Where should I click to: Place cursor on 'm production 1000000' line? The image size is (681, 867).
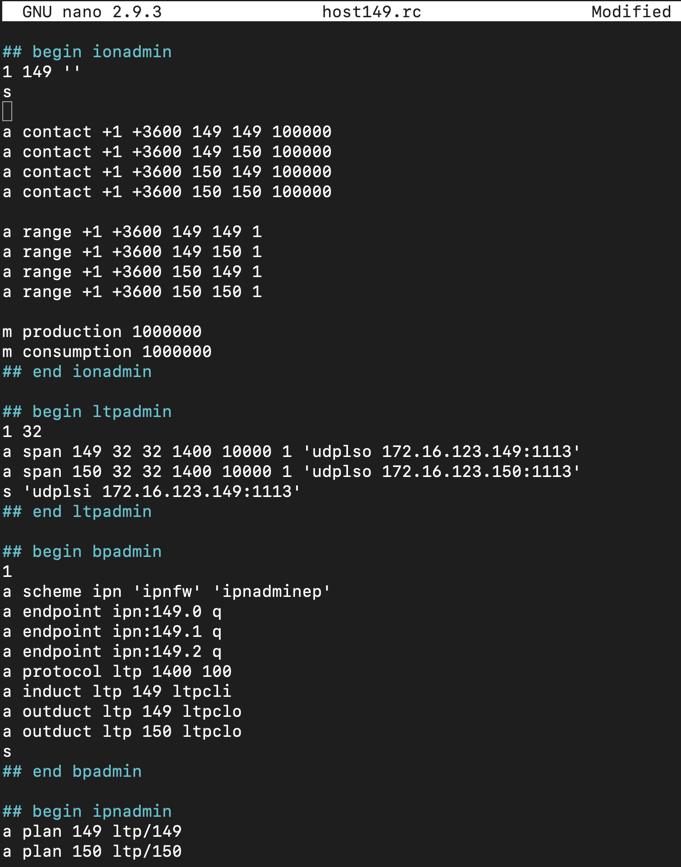pos(102,332)
